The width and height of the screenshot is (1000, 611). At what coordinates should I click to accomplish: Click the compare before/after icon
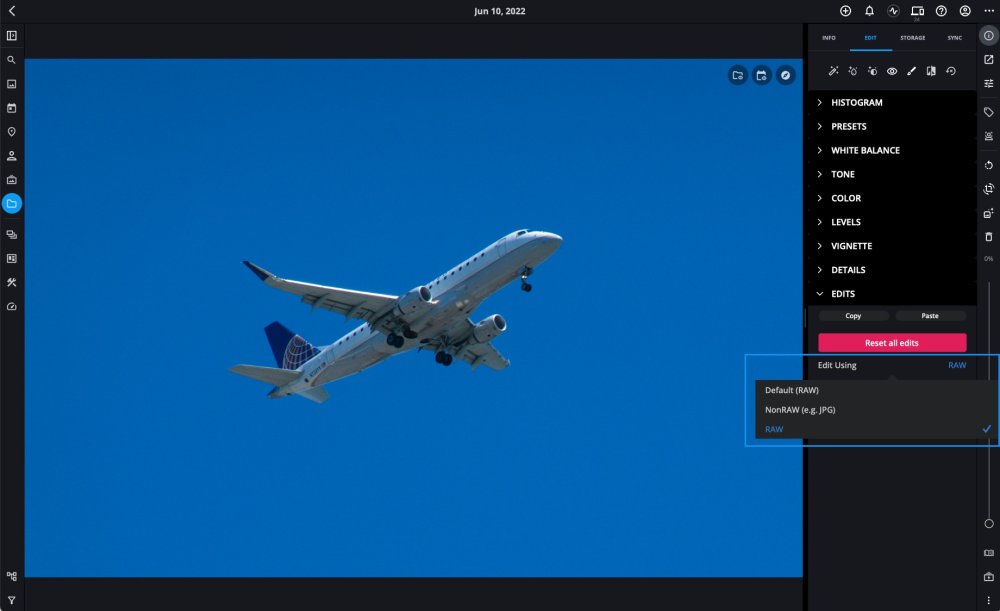[x=931, y=71]
